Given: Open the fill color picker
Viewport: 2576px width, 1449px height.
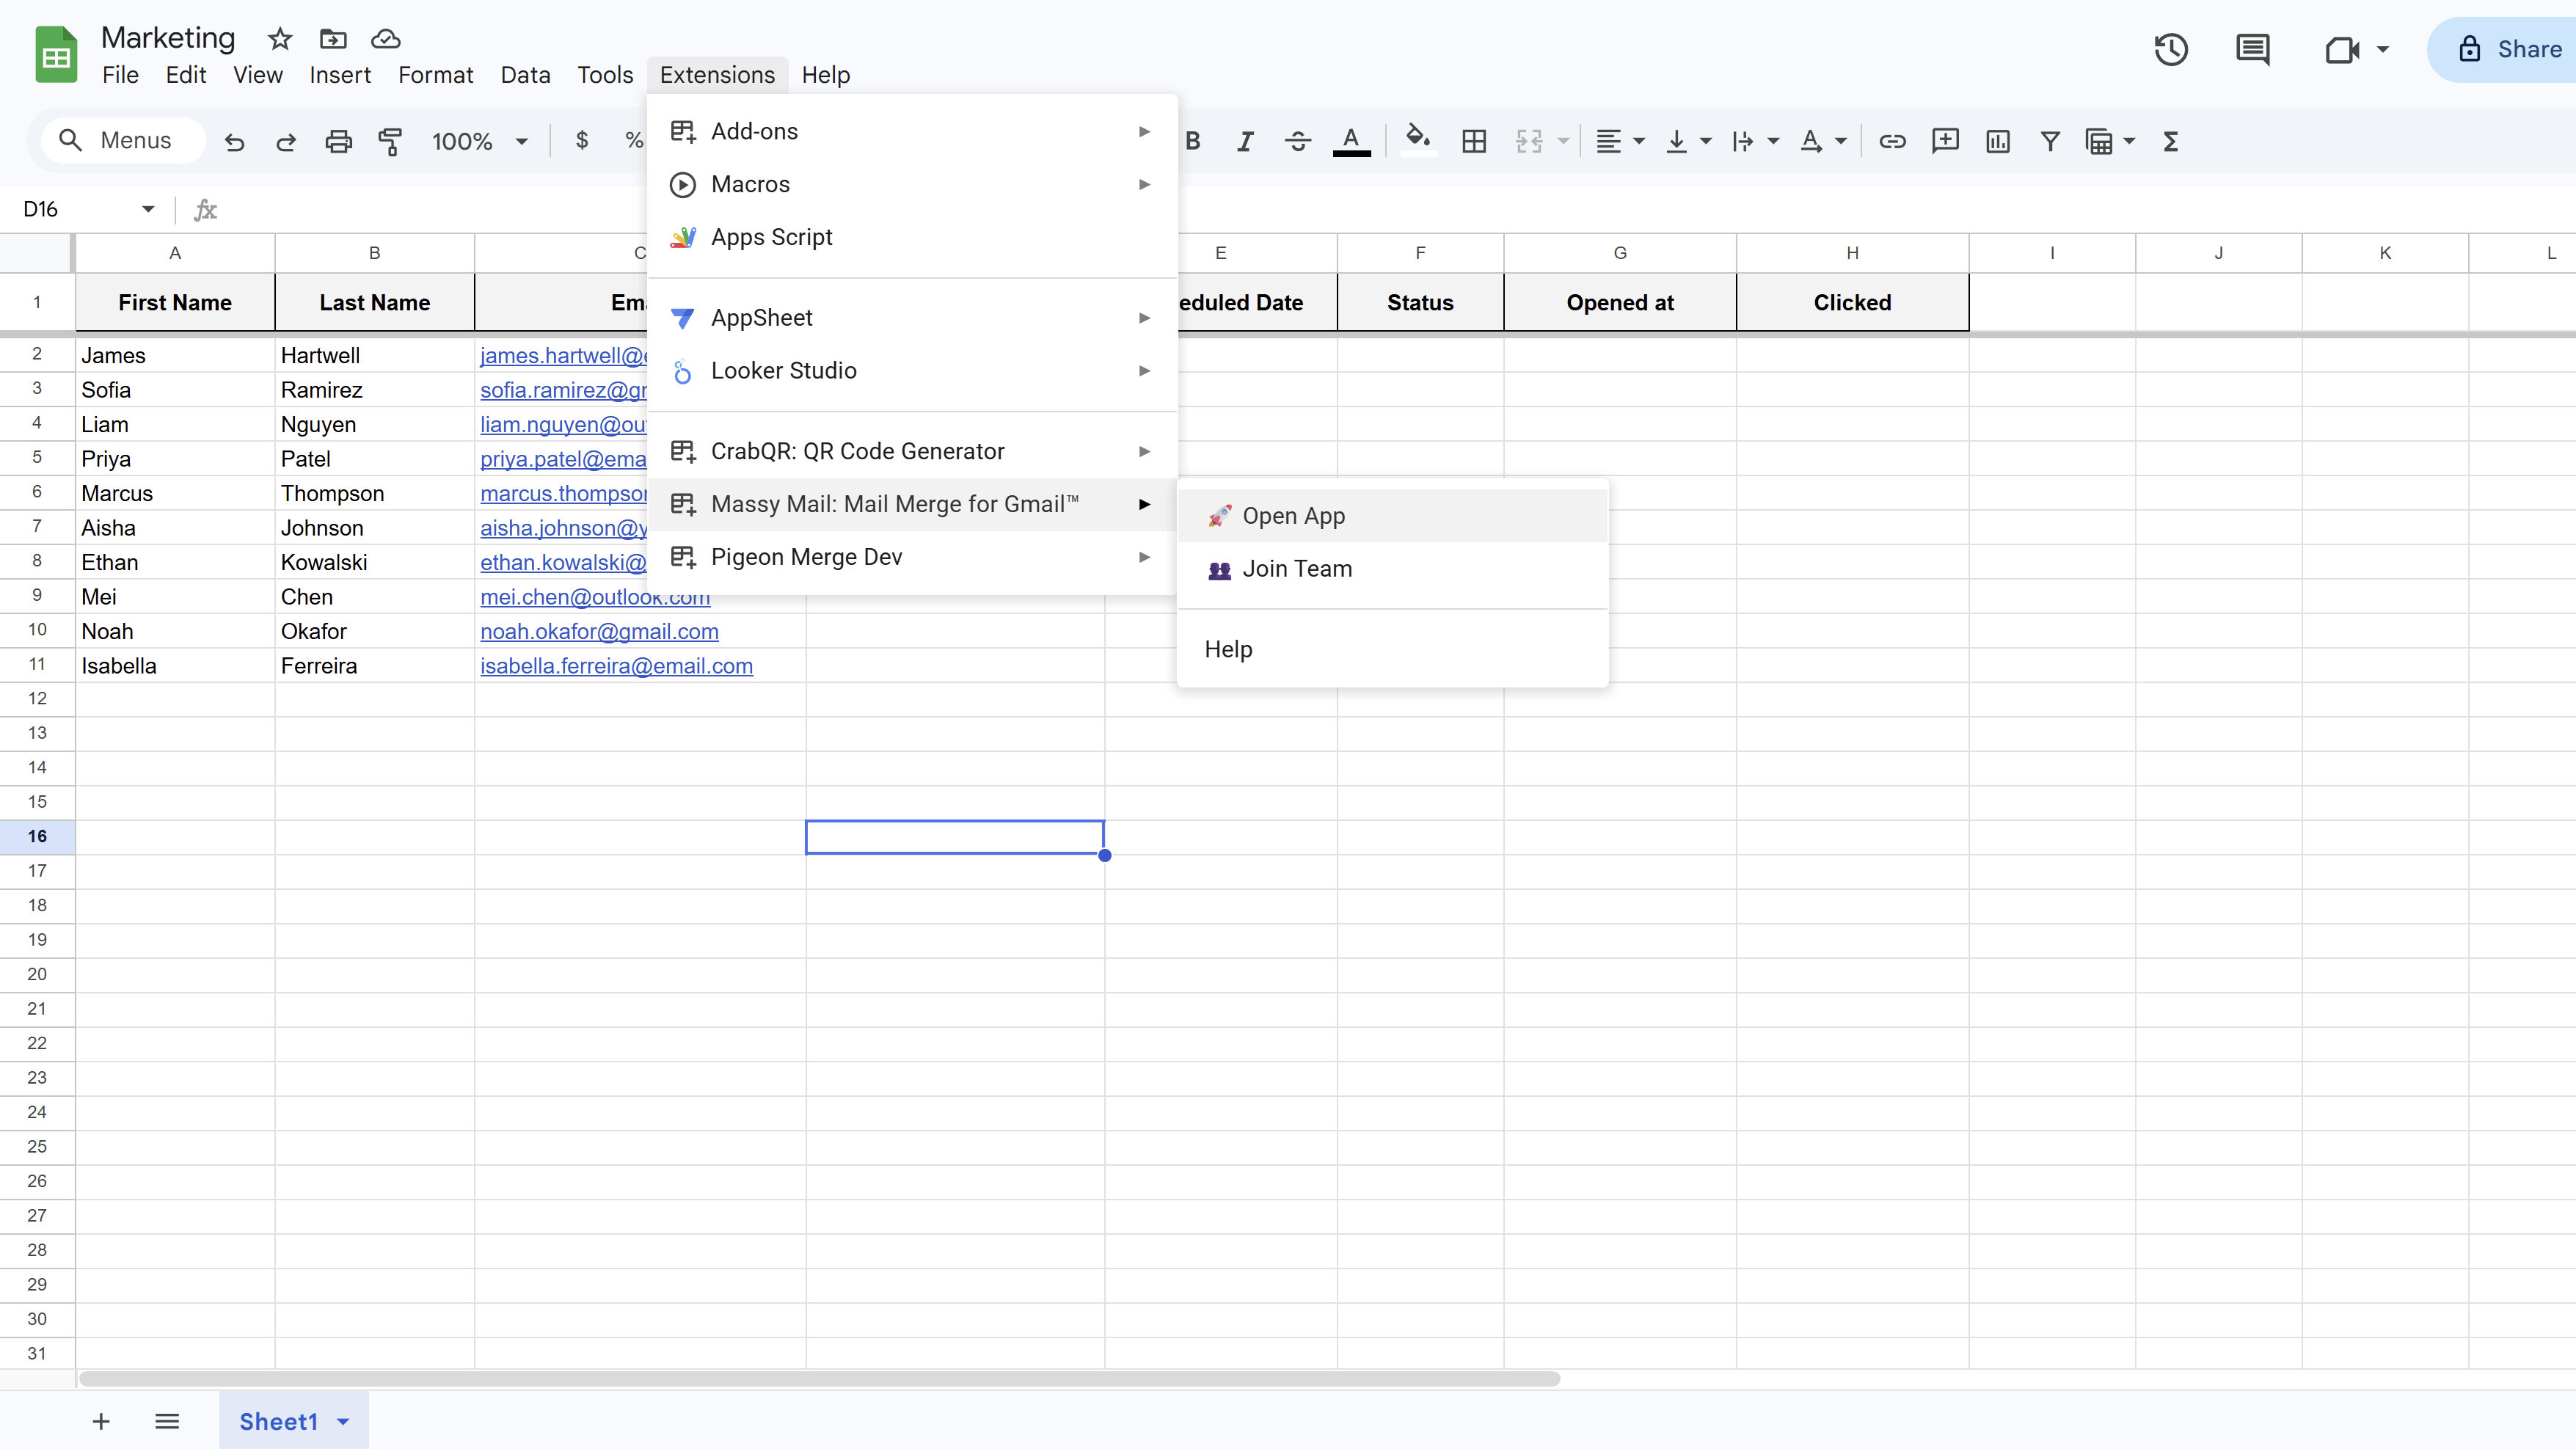Looking at the screenshot, I should click(x=1418, y=141).
